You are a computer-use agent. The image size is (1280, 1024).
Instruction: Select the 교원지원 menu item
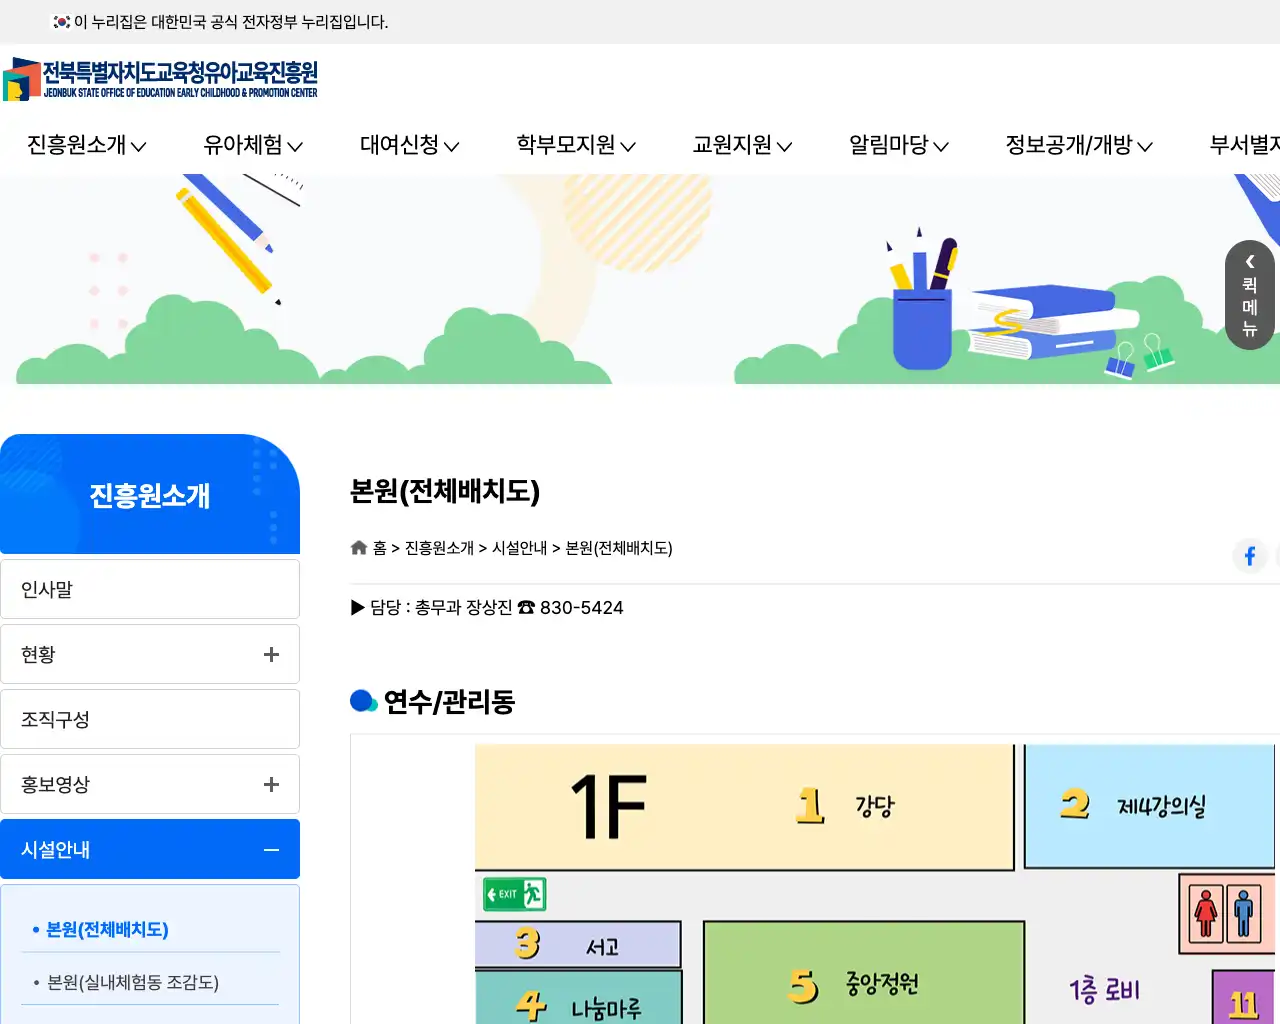pos(739,145)
